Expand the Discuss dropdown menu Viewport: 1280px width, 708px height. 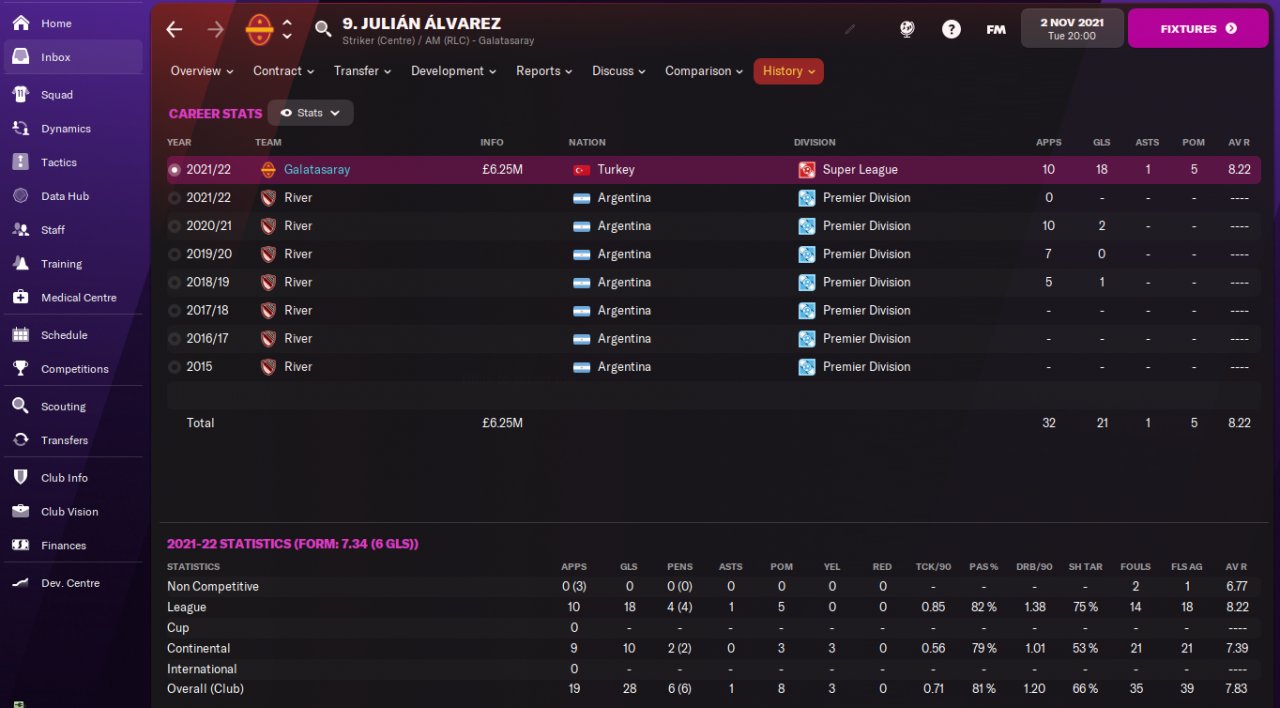[x=618, y=71]
